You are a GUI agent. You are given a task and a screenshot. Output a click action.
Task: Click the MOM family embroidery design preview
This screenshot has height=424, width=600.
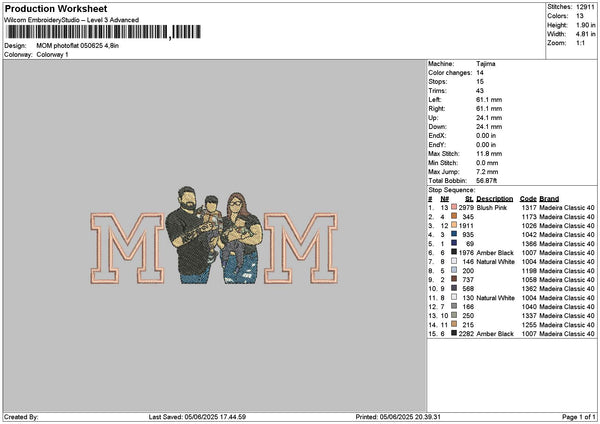[214, 236]
